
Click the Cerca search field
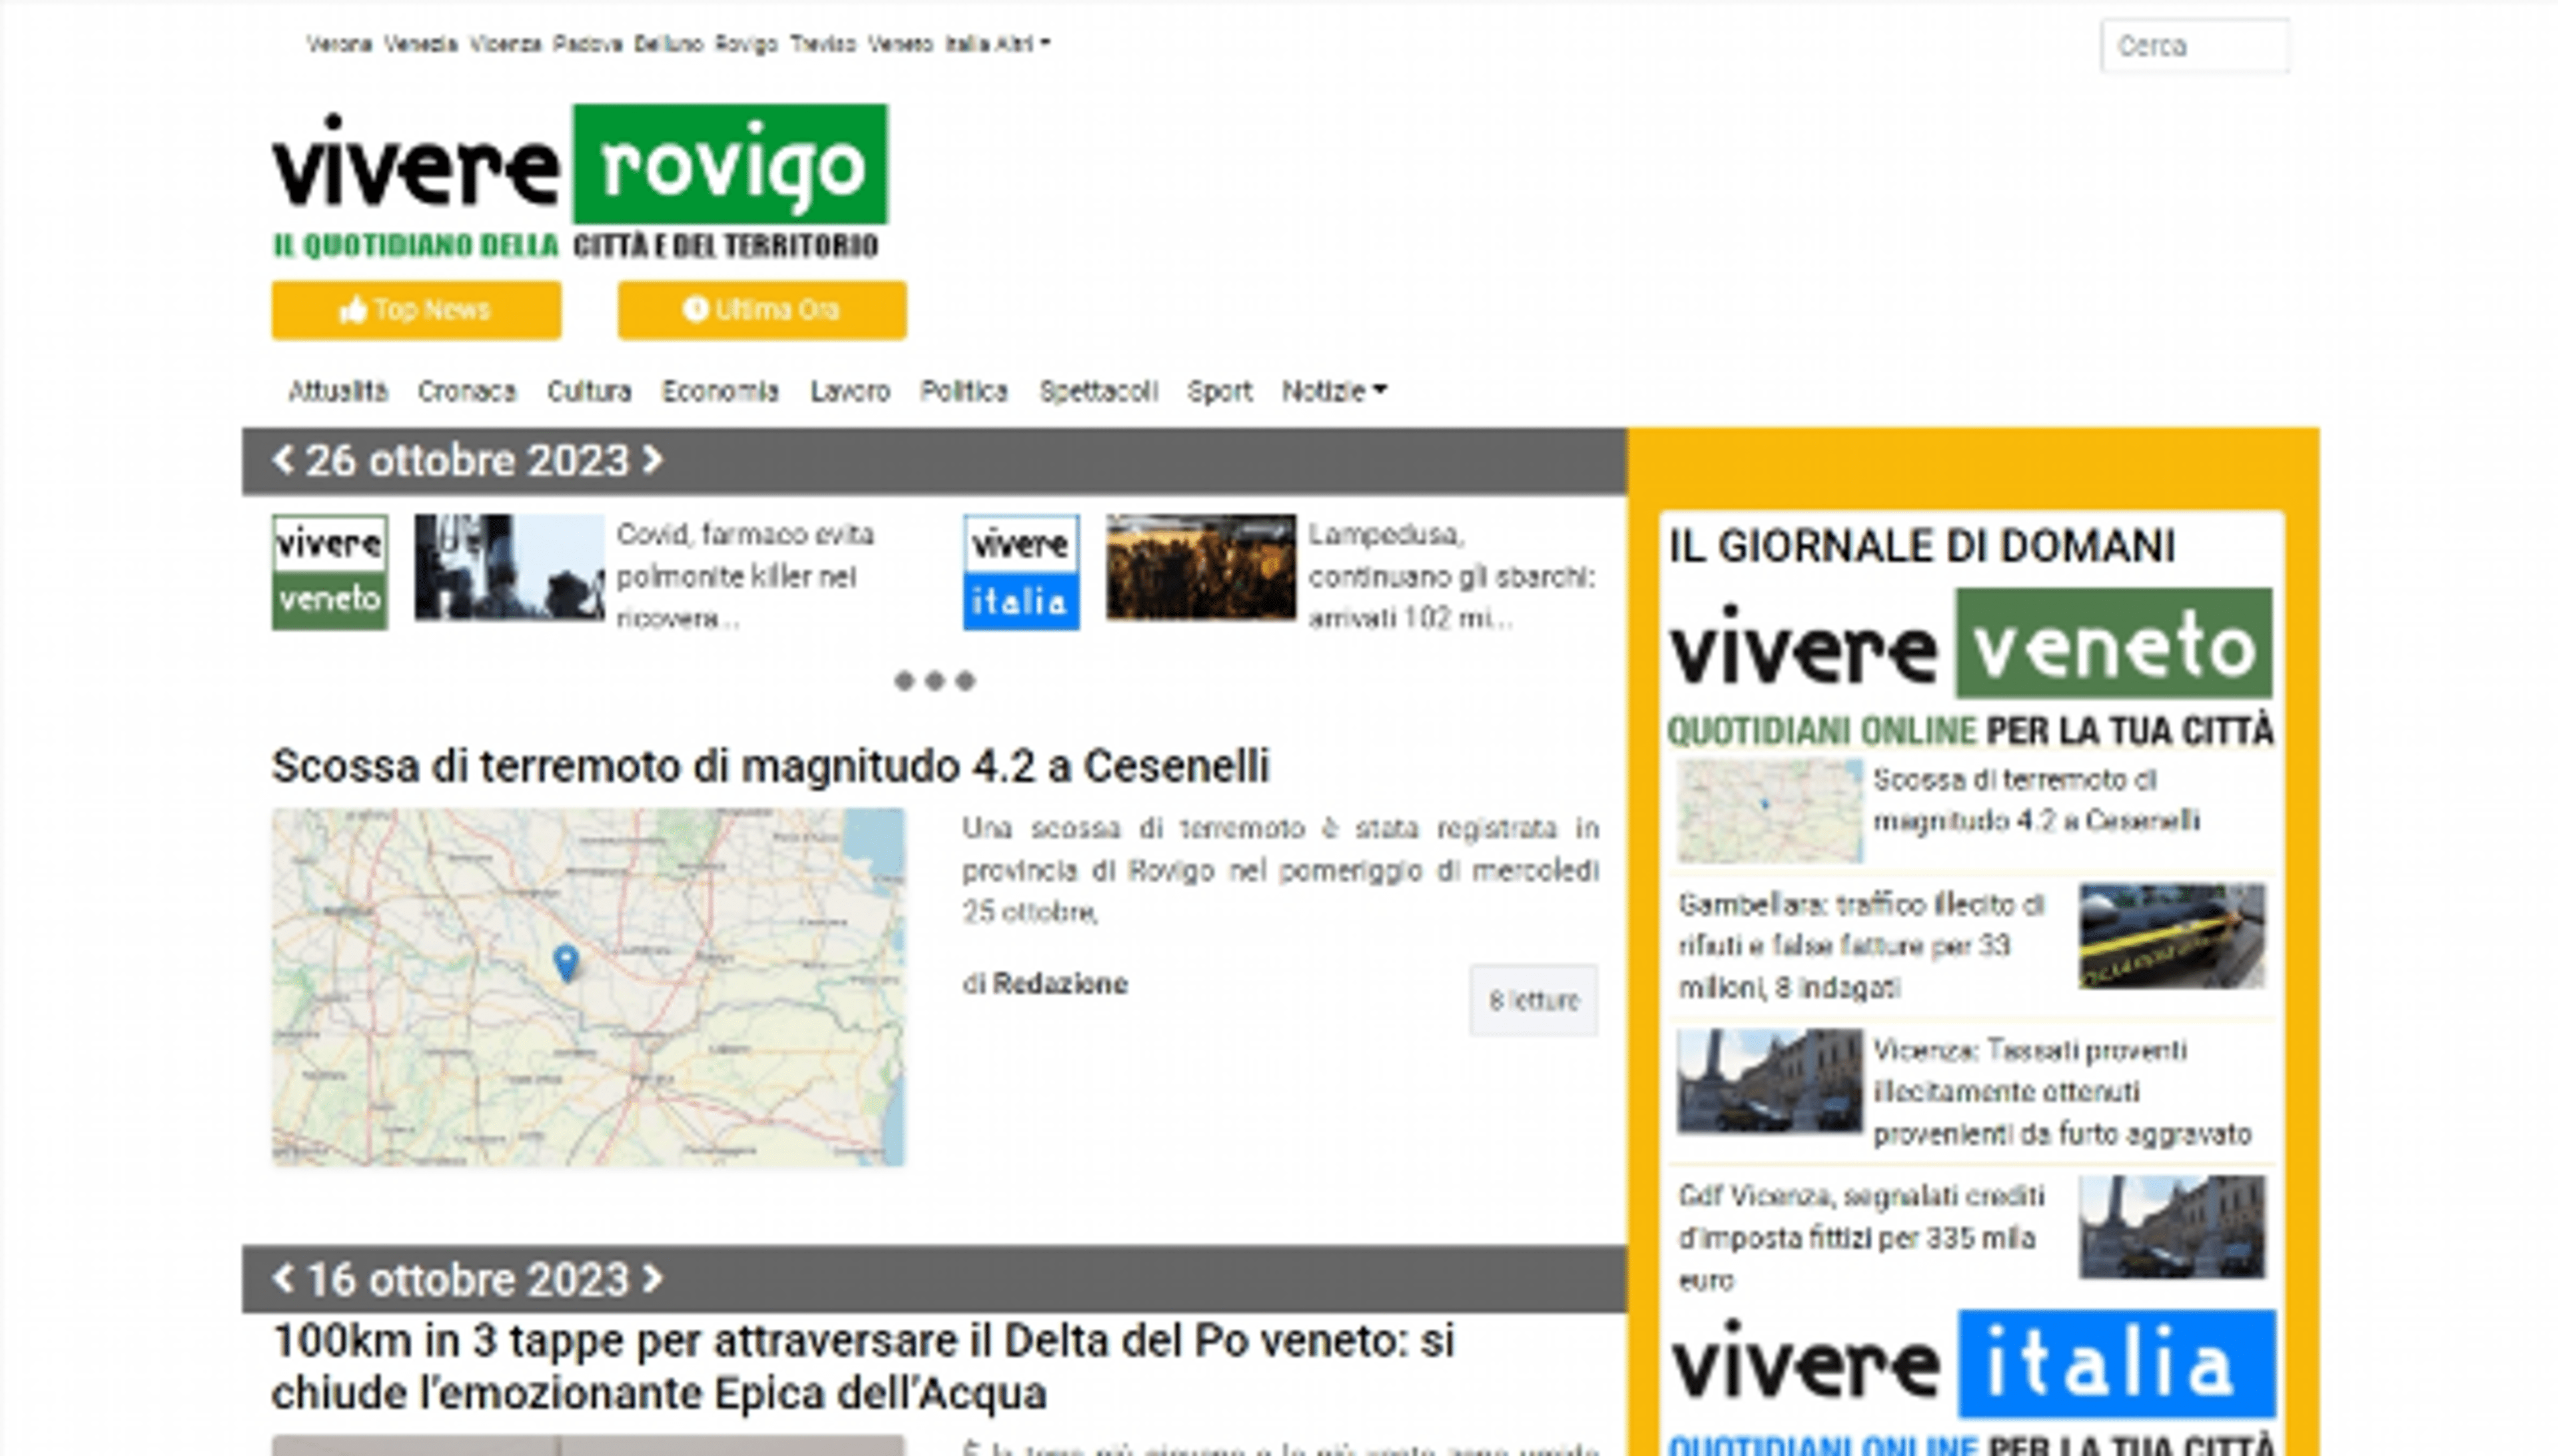[x=2196, y=45]
